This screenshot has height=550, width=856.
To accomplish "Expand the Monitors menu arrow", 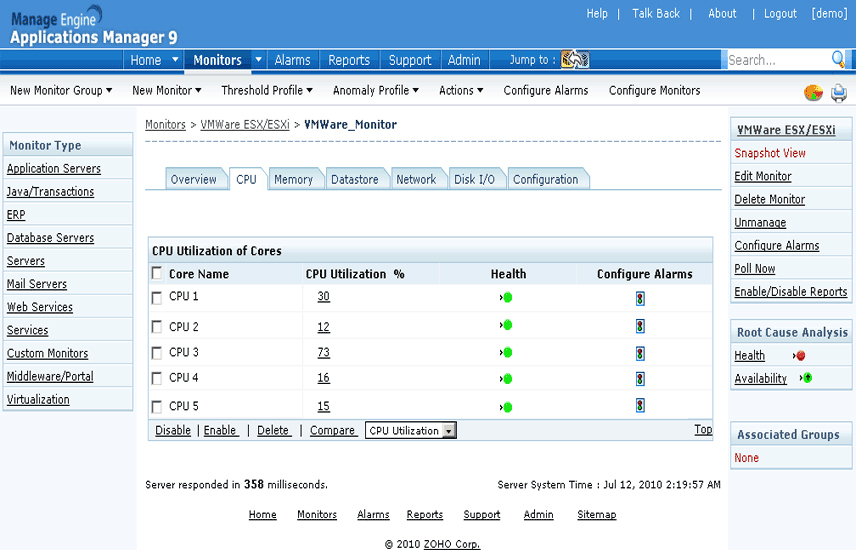I will [x=259, y=60].
